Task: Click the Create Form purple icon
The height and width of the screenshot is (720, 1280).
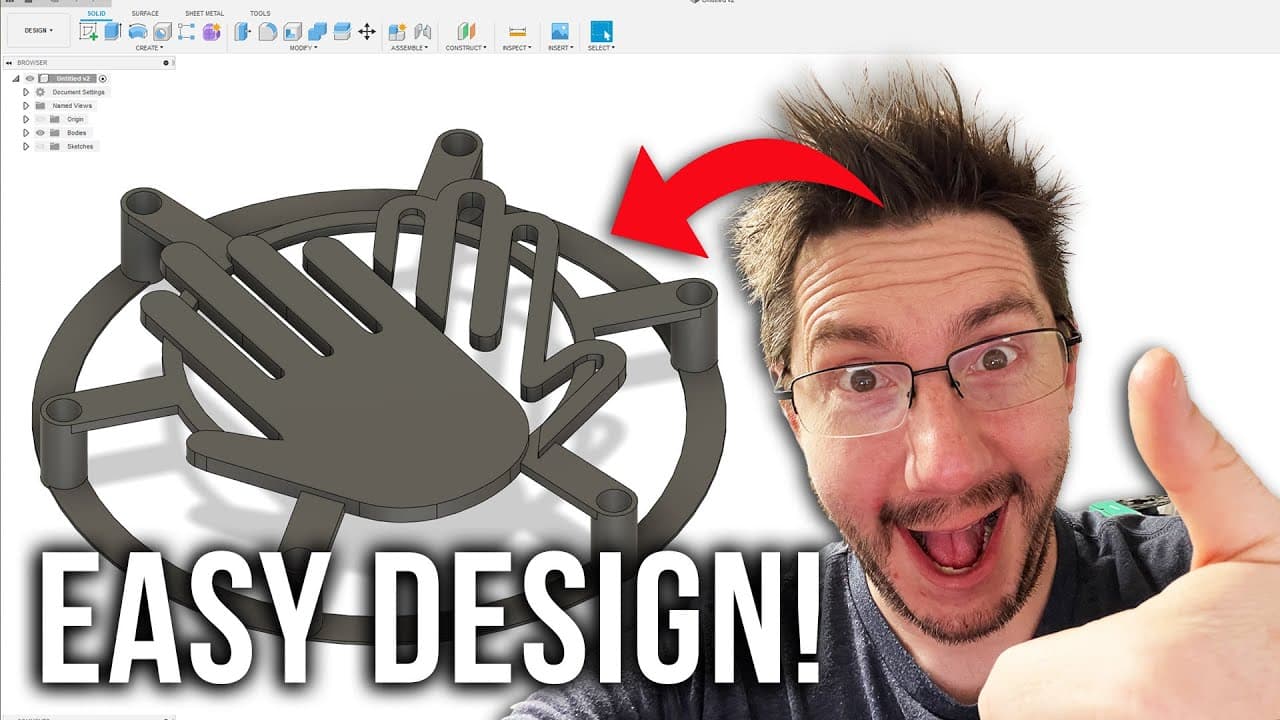Action: 210,32
